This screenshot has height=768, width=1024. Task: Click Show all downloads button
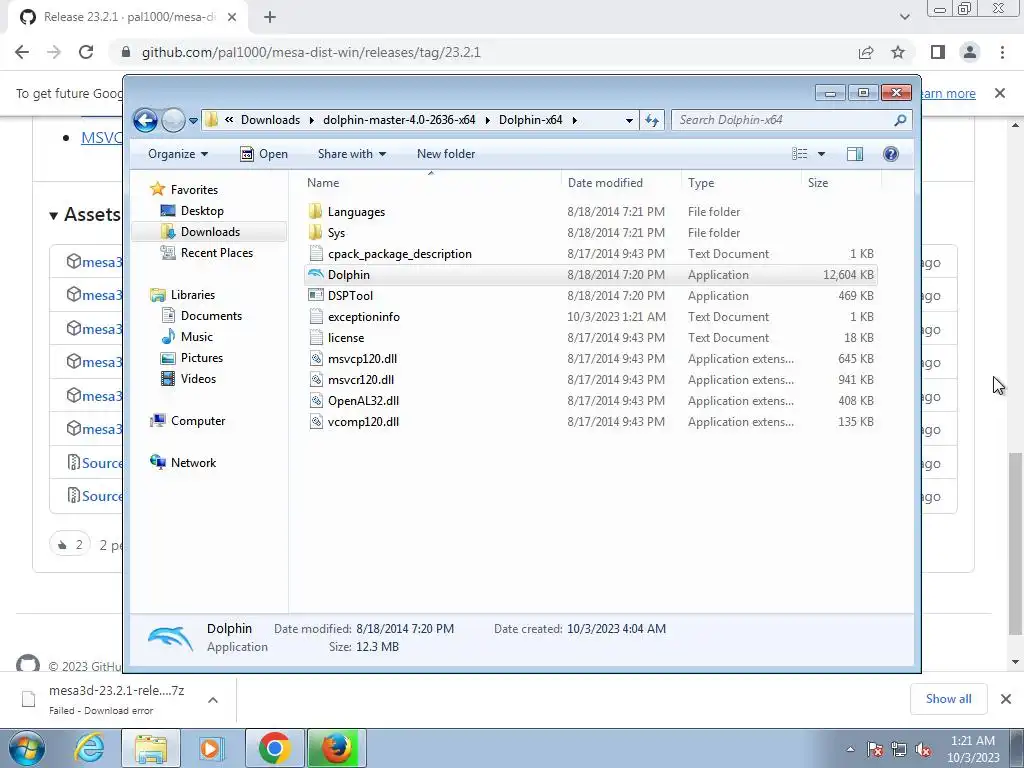[x=948, y=699]
